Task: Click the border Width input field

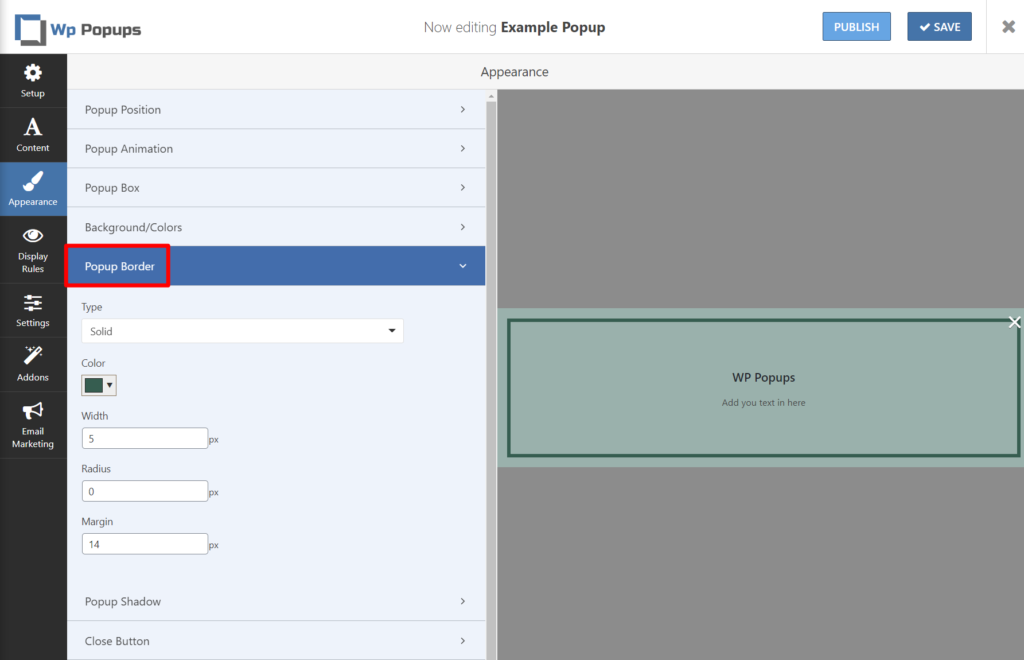Action: tap(144, 437)
